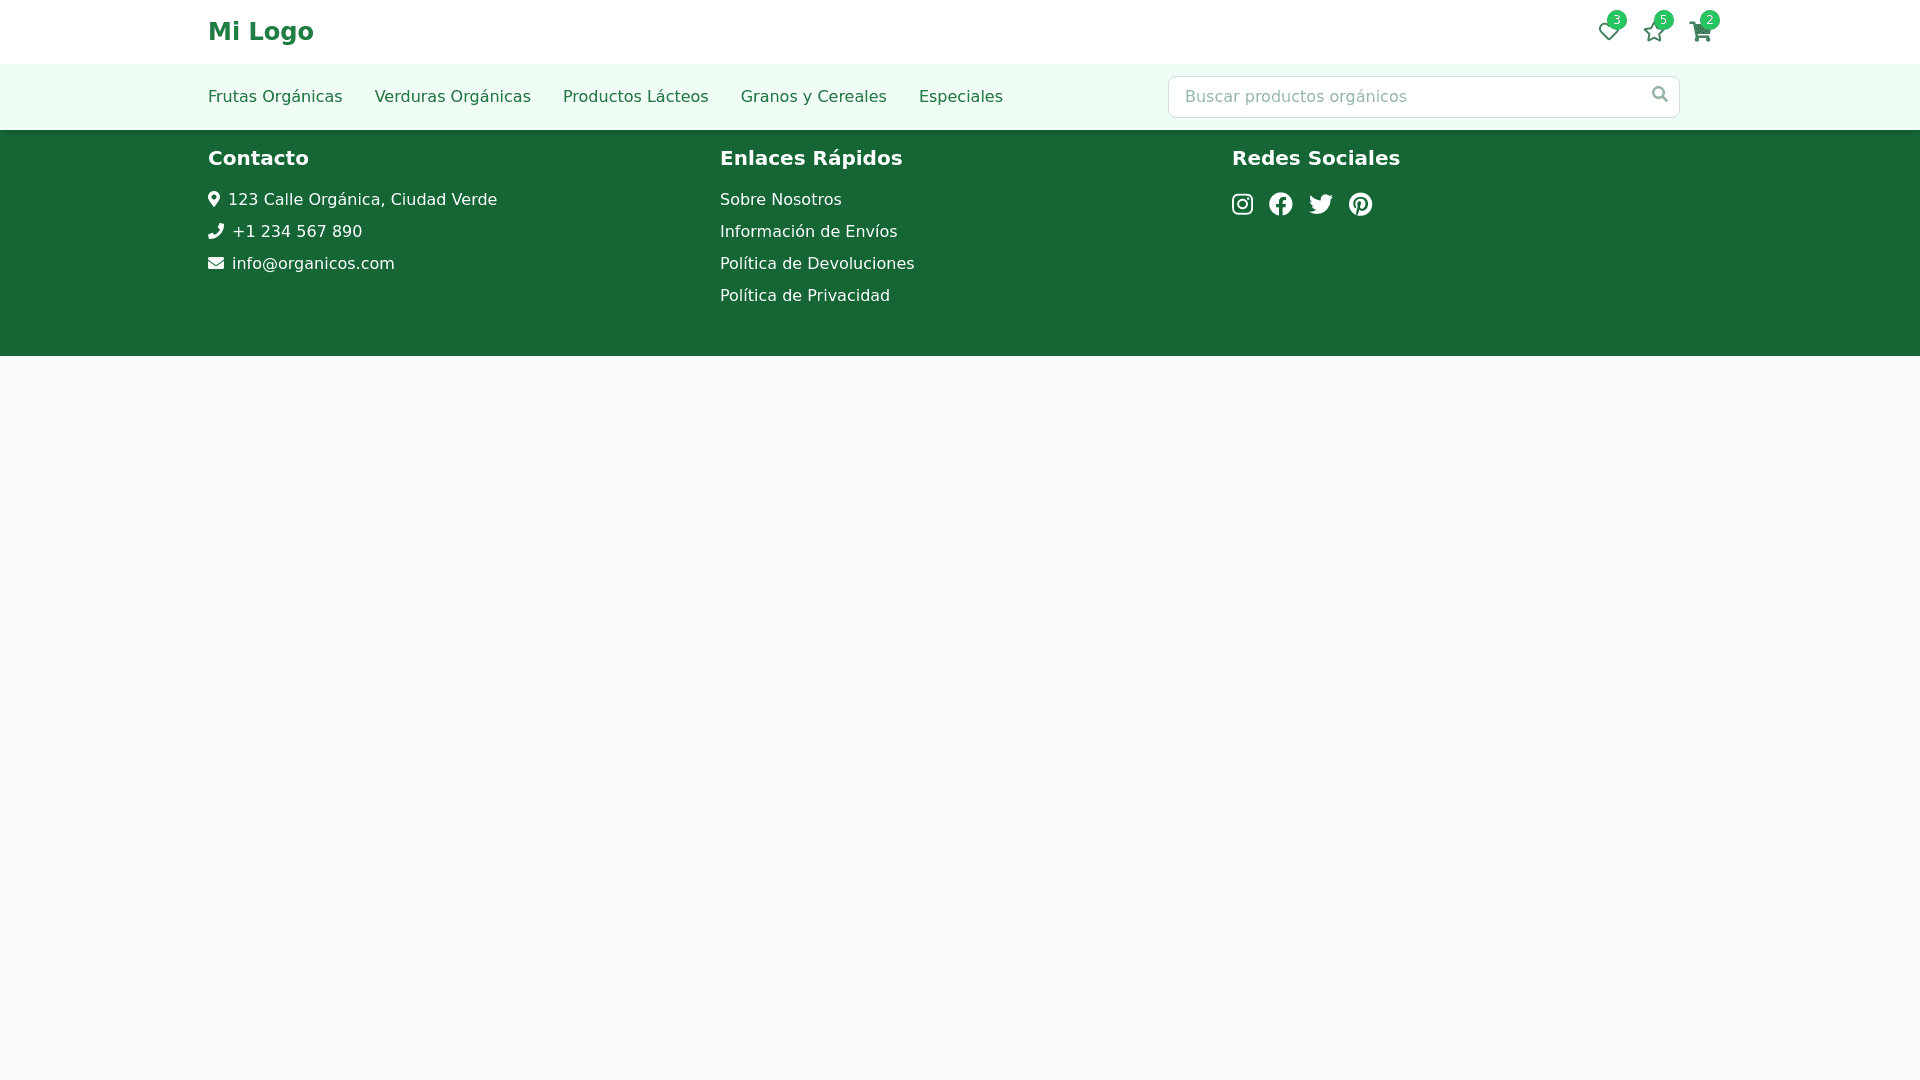This screenshot has height=1080, width=1920.
Task: Open the wishlist heart icon
Action: pyautogui.click(x=1608, y=32)
